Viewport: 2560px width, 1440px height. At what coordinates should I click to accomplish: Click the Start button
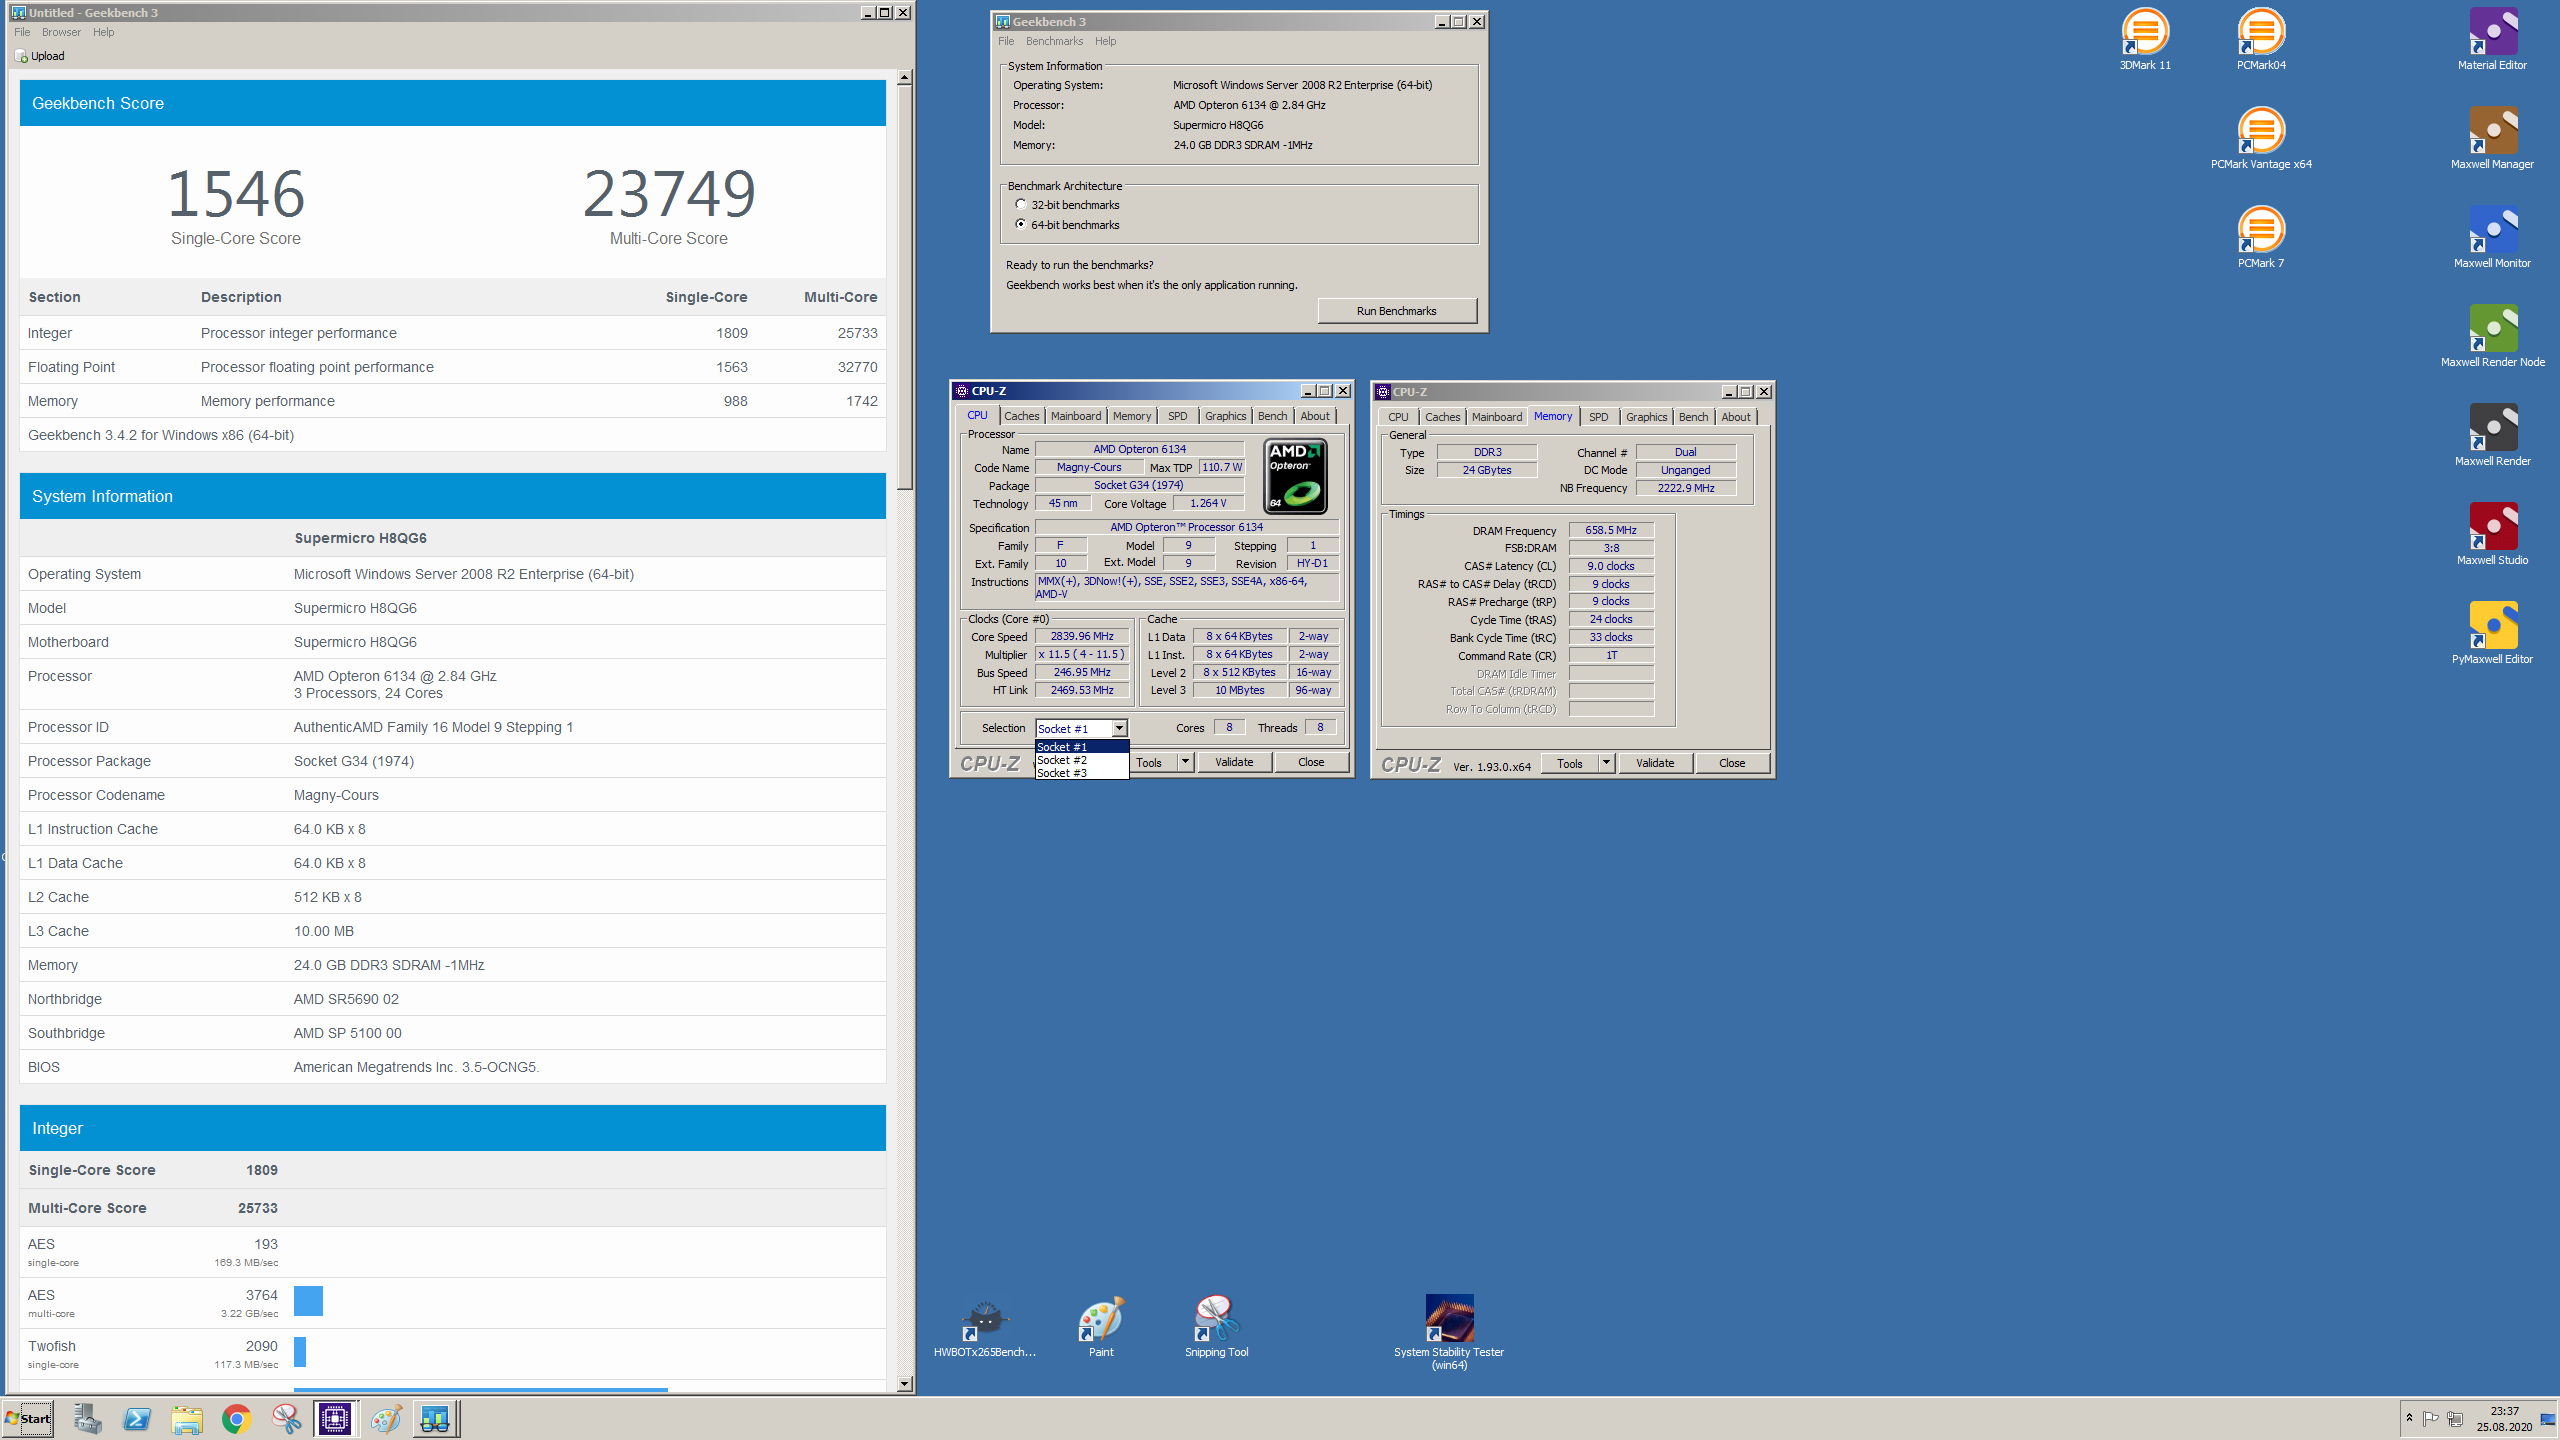[x=28, y=1419]
